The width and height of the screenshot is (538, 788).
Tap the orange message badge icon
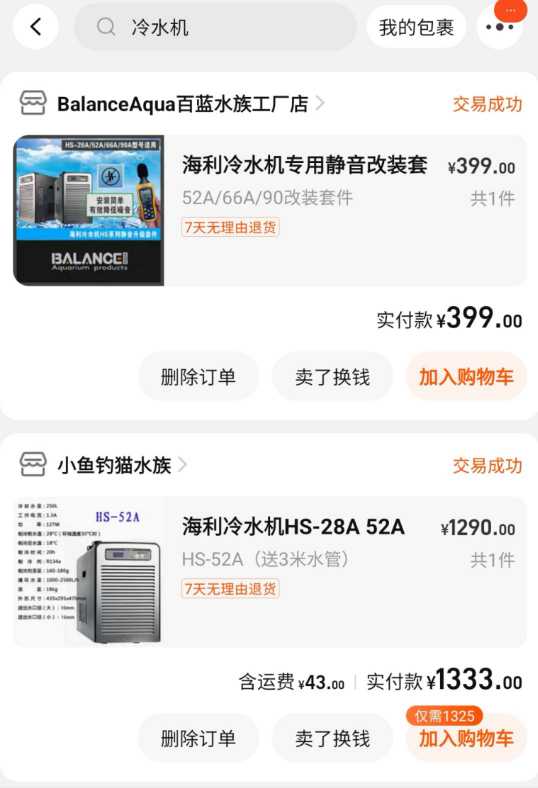[510, 10]
